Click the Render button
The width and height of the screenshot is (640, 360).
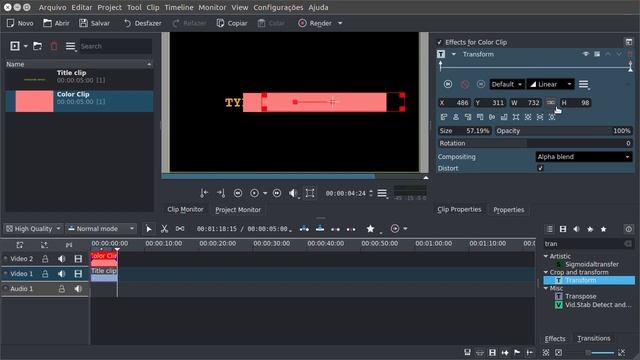[x=315, y=23]
